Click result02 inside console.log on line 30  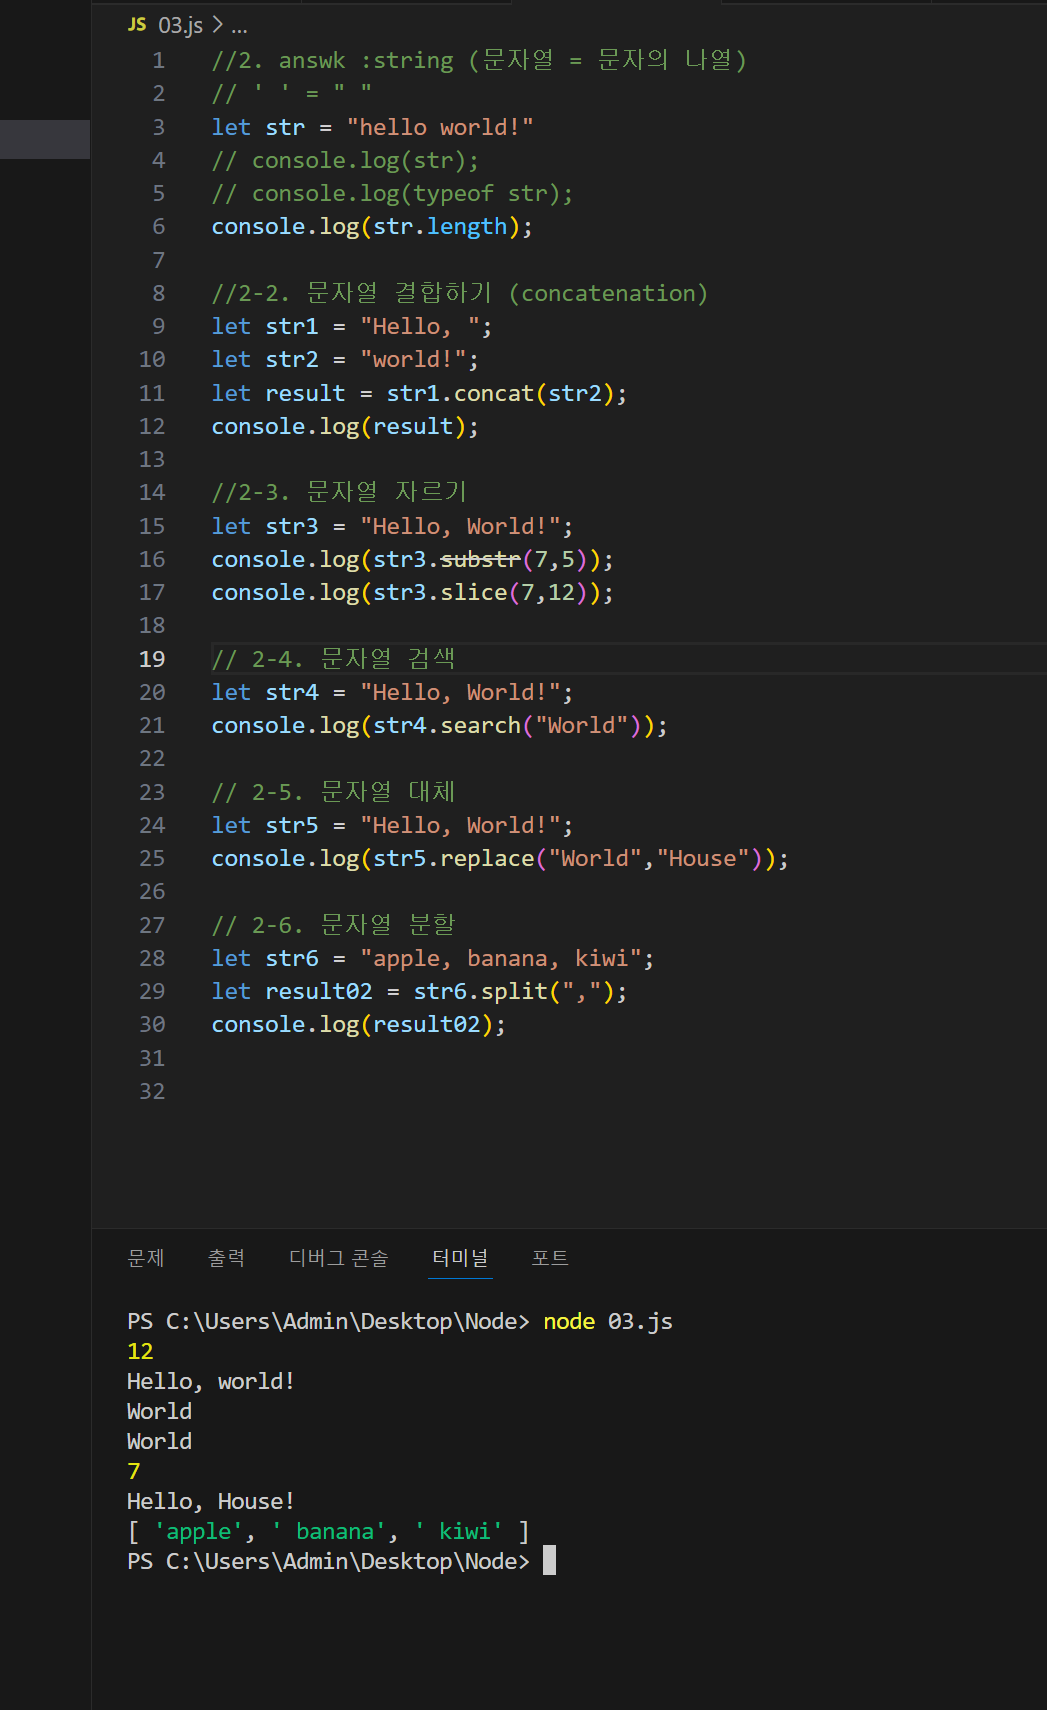point(427,1025)
